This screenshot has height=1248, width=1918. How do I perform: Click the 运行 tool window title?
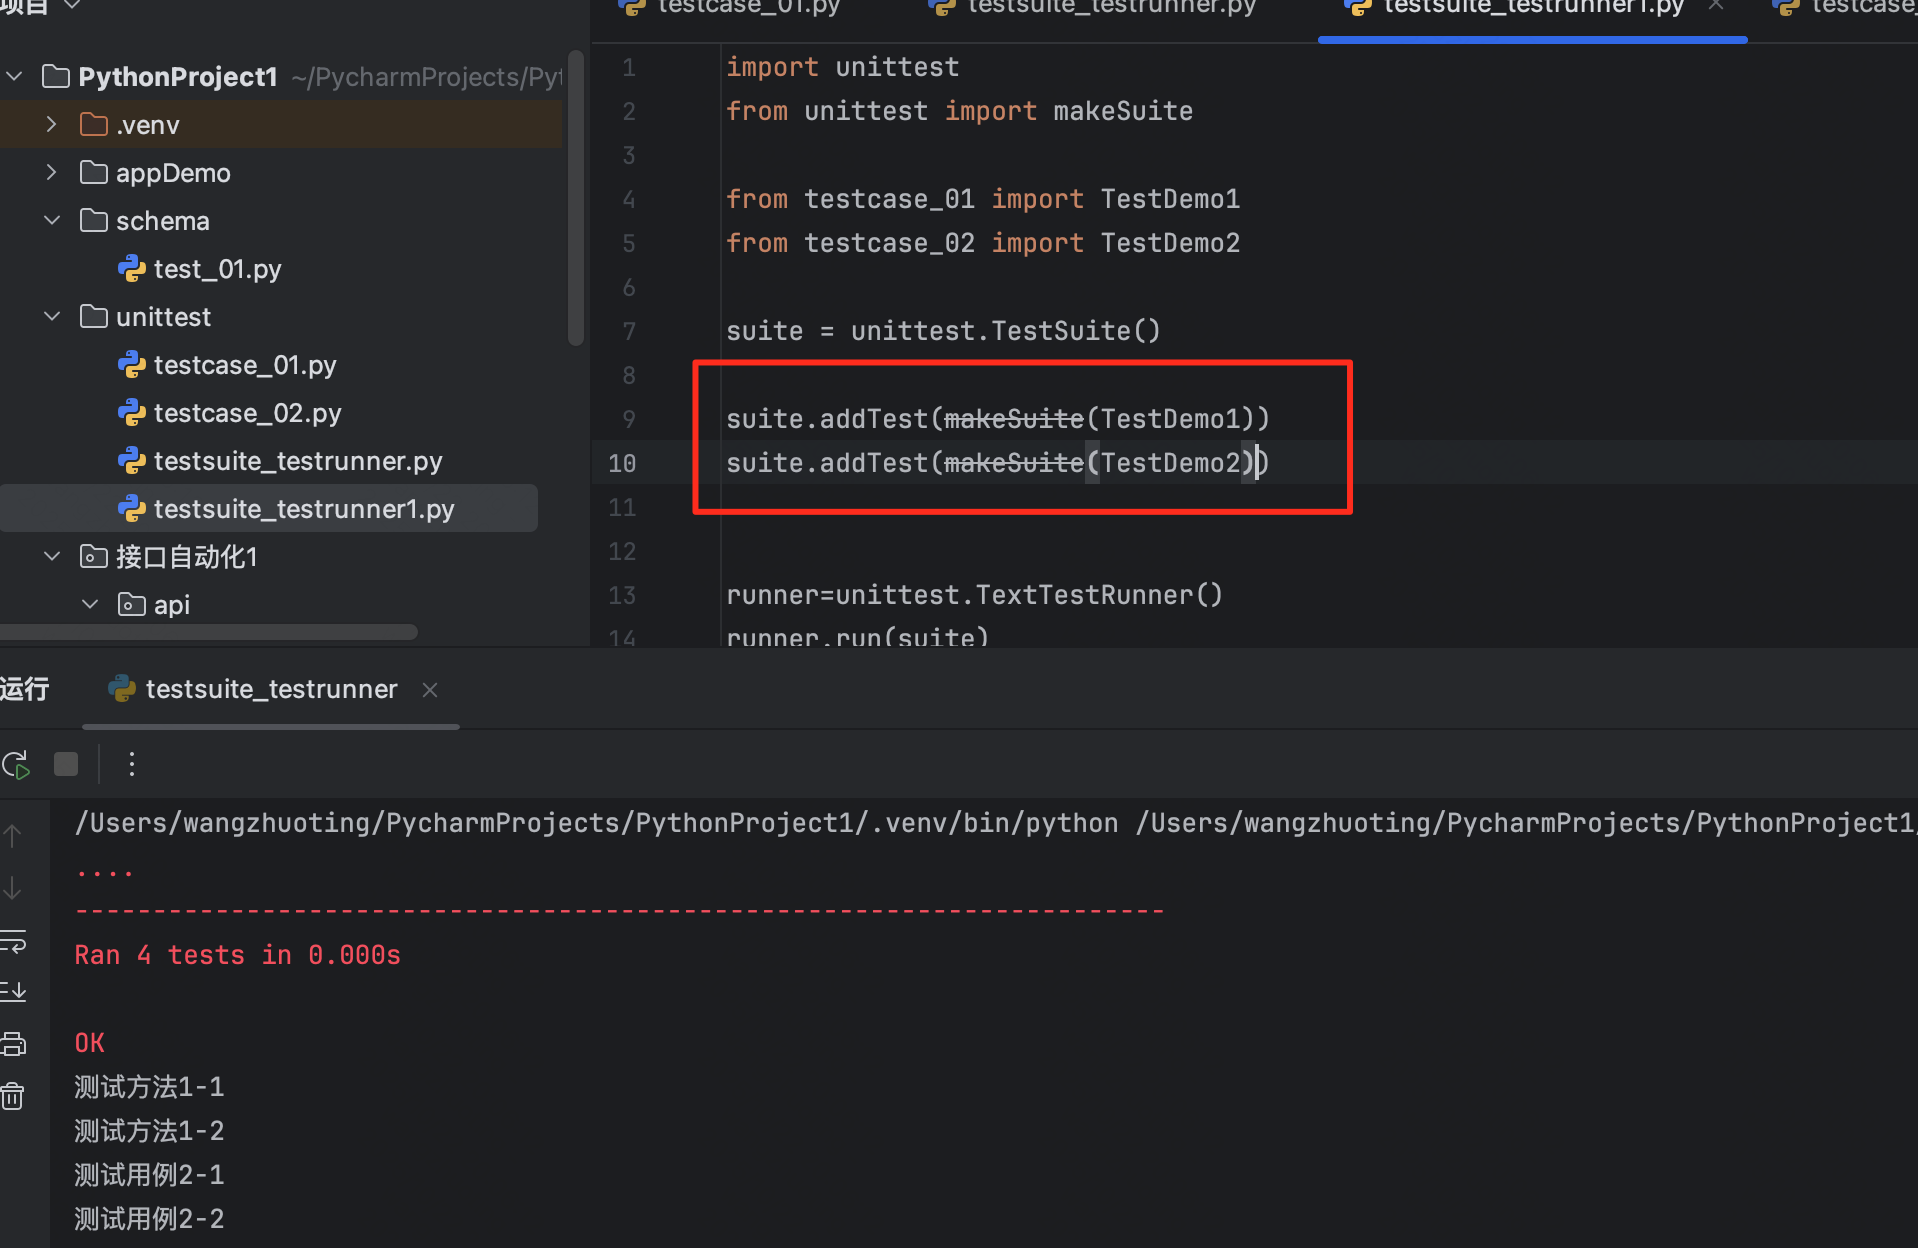(25, 689)
